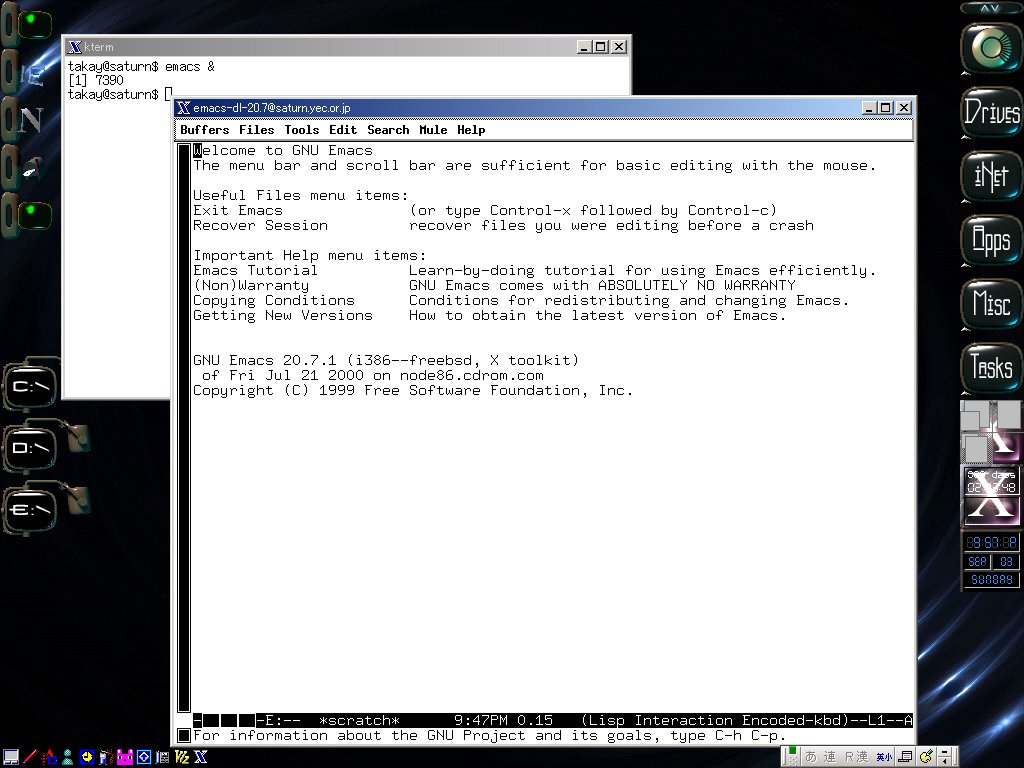Toggle R漢 romaji-kanji mode in IME bar
Screen dimensions: 1024x768
(x=856, y=757)
